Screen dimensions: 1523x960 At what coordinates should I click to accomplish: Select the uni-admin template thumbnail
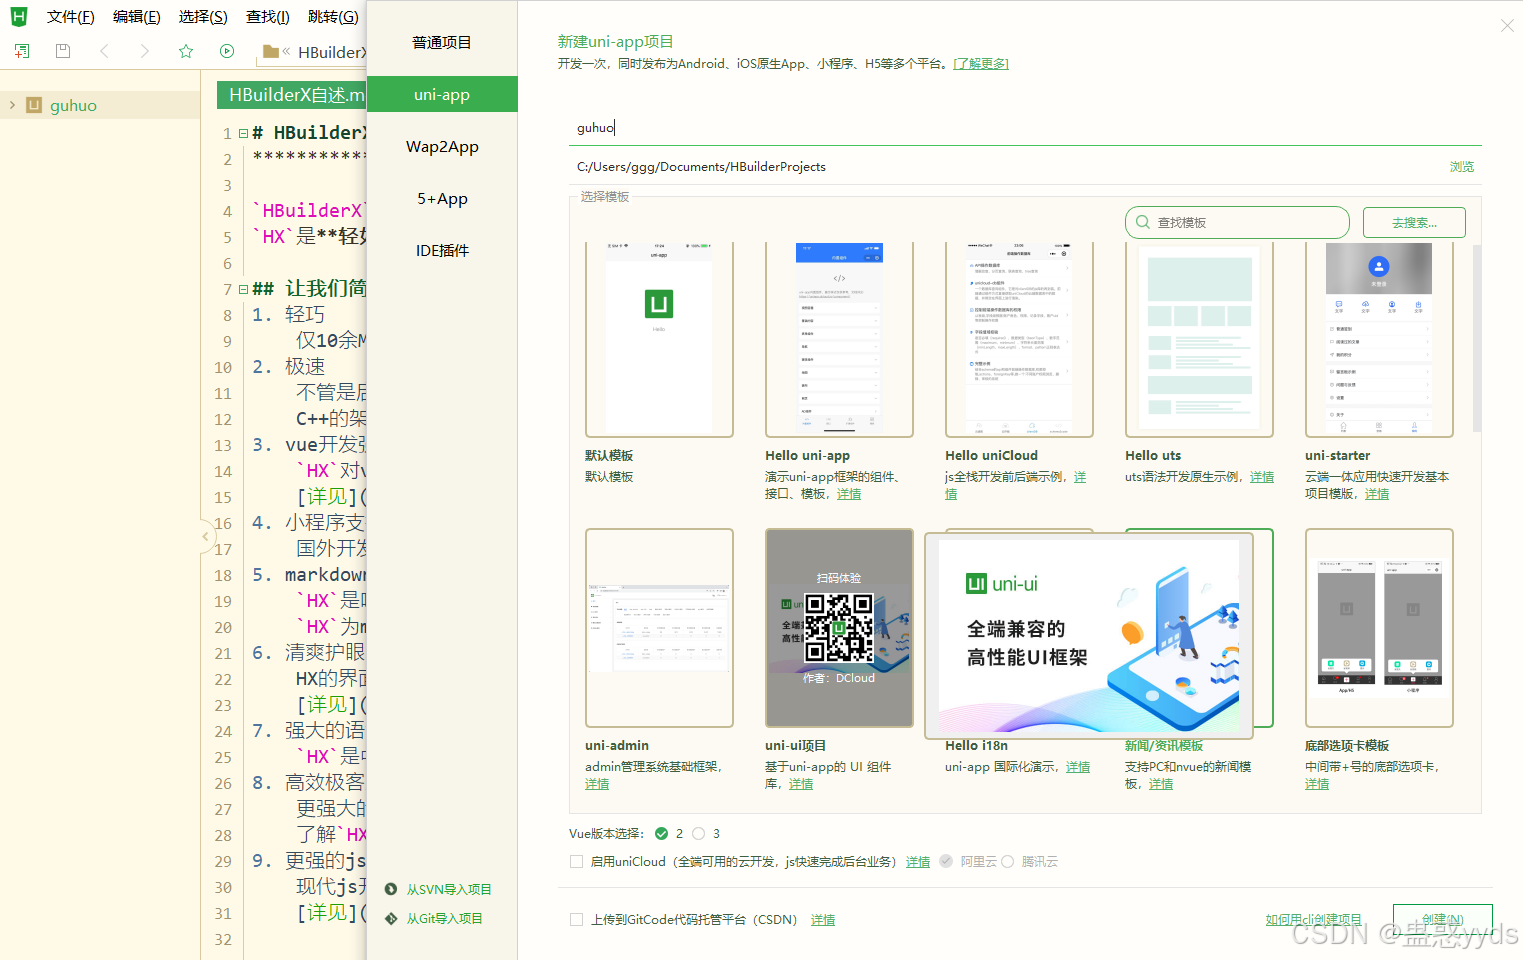point(659,628)
